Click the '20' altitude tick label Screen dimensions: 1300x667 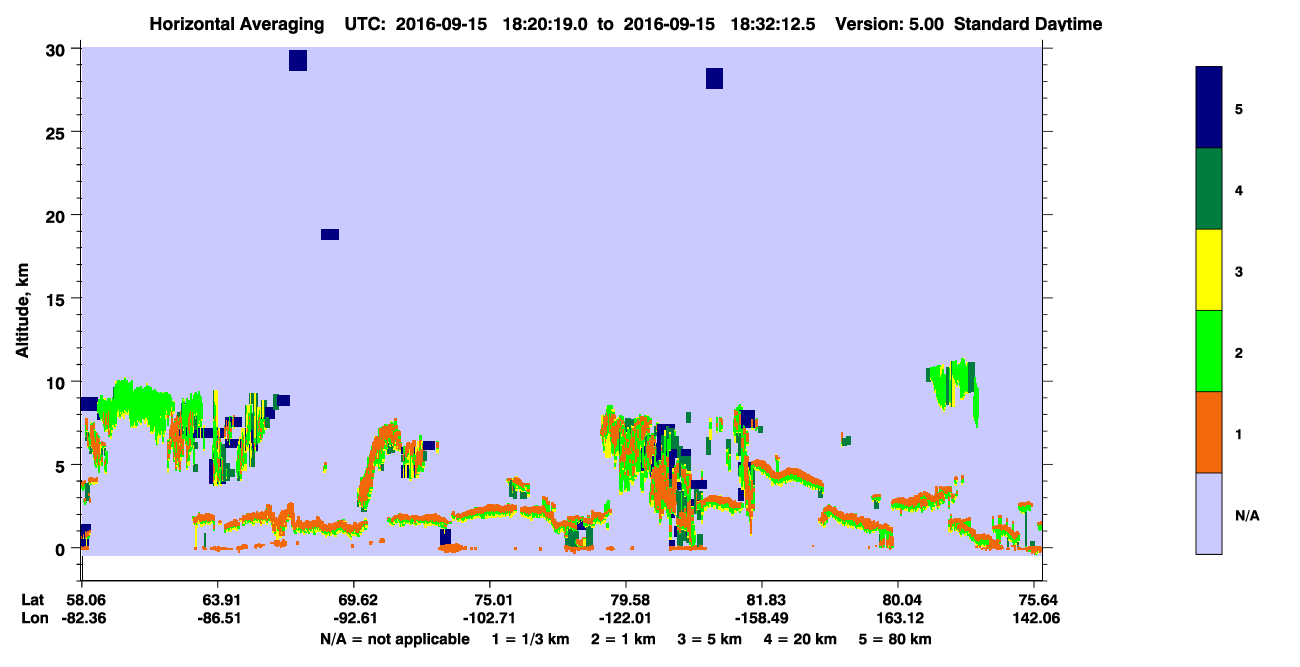(58, 216)
